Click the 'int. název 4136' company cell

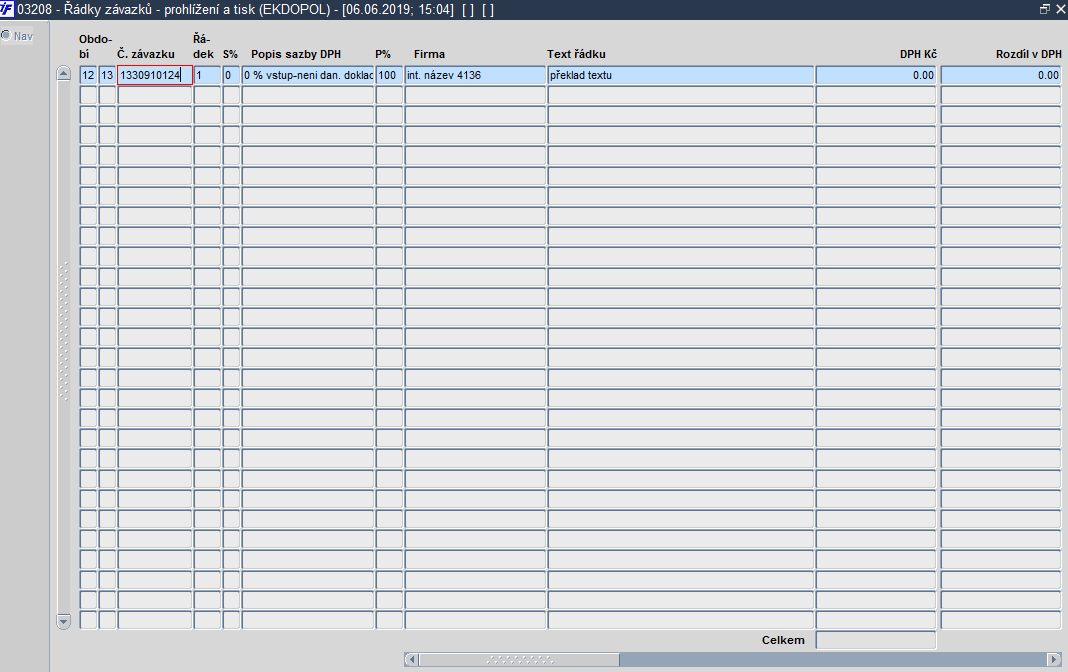(x=475, y=75)
